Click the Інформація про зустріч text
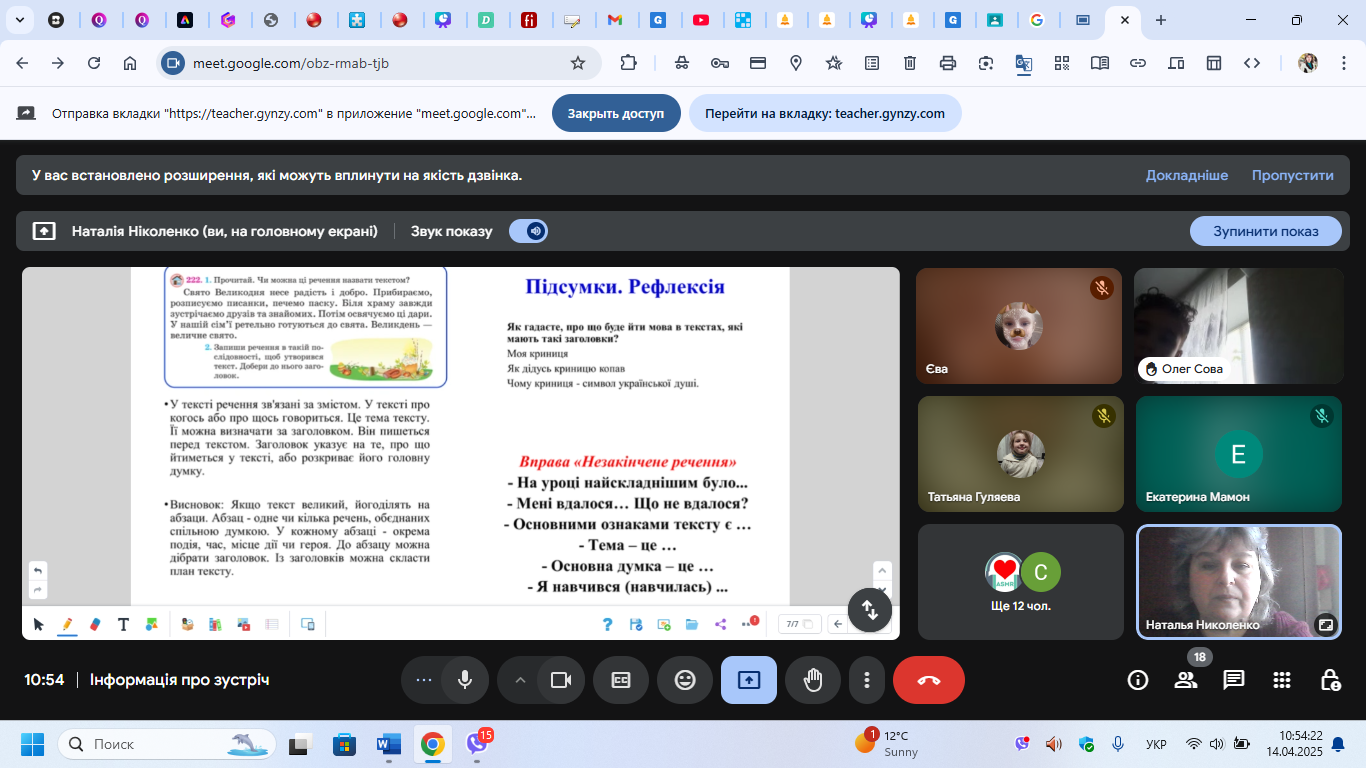The height and width of the screenshot is (768, 1366). 180,680
